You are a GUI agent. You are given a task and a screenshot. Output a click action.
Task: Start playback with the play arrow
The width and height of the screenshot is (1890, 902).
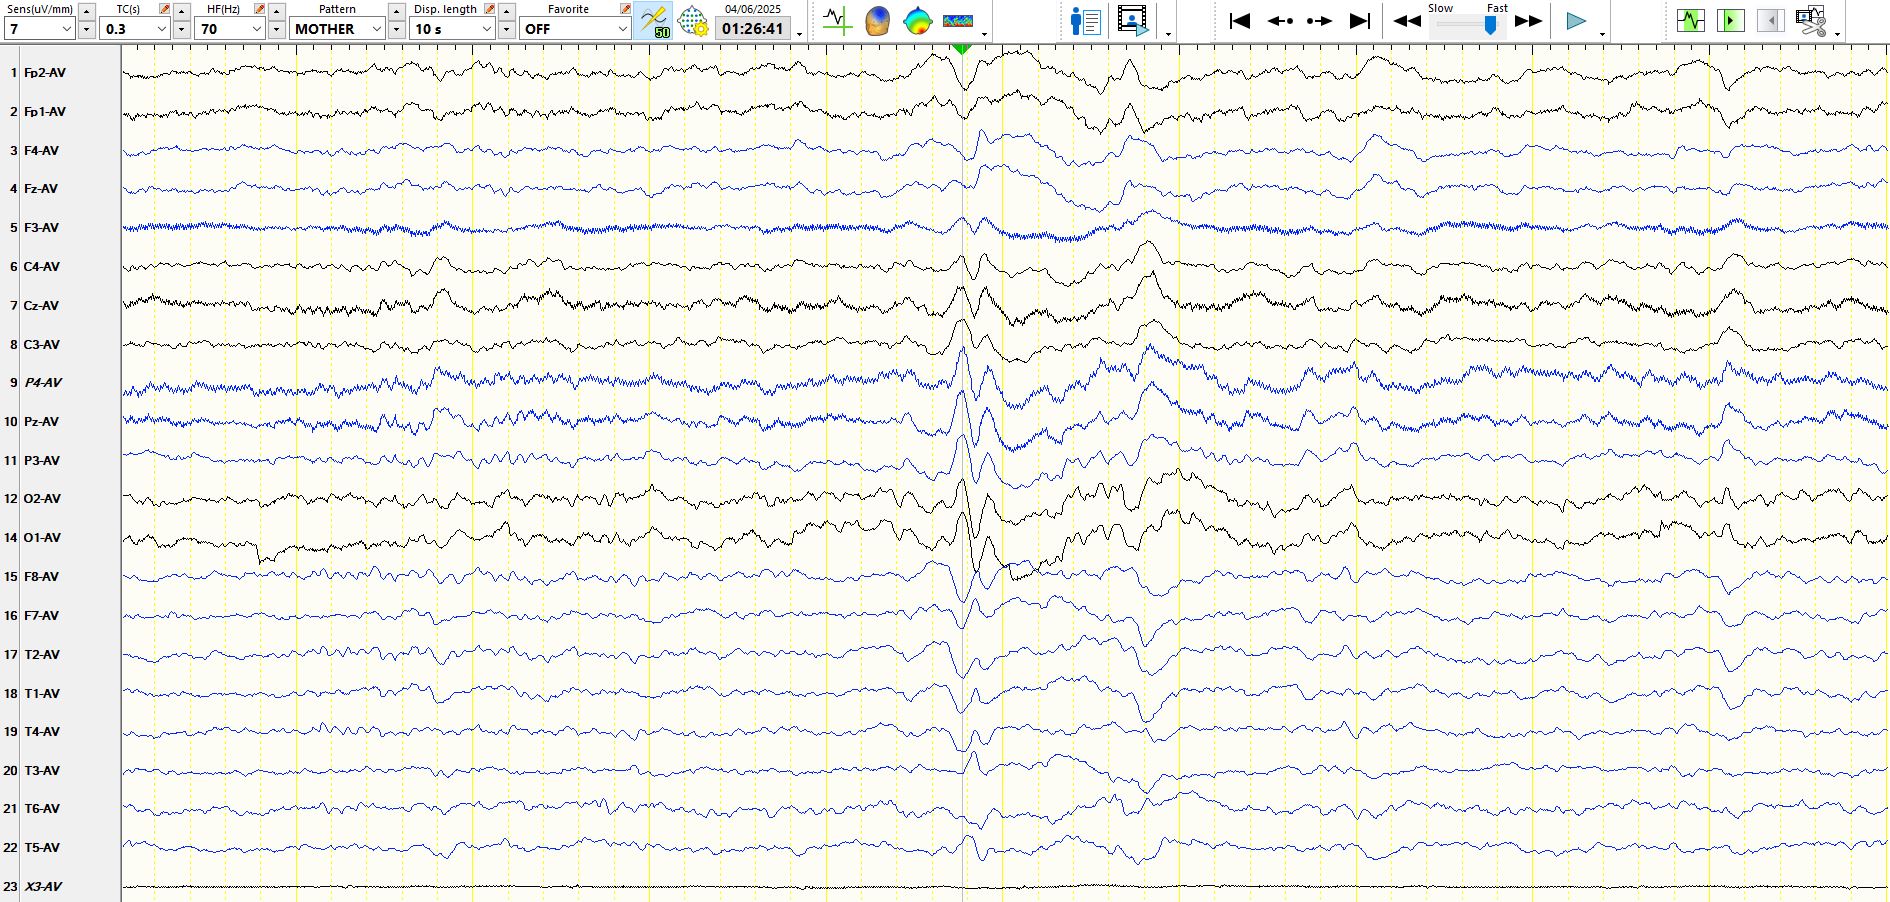coord(1576,21)
